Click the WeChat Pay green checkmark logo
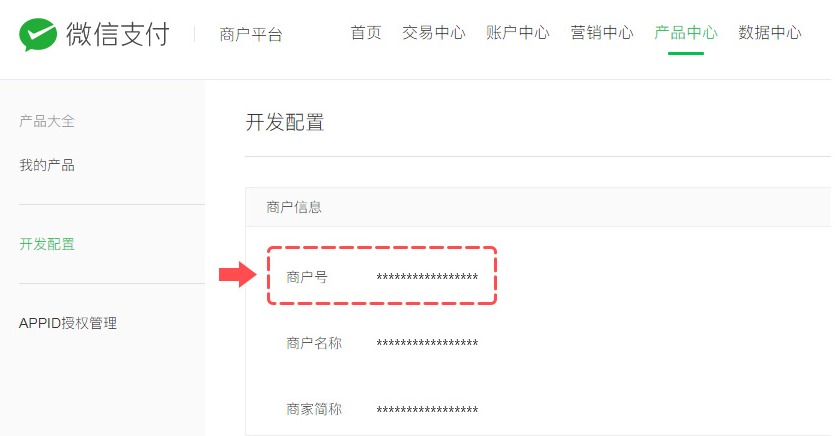This screenshot has width=835, height=436. pos(38,34)
